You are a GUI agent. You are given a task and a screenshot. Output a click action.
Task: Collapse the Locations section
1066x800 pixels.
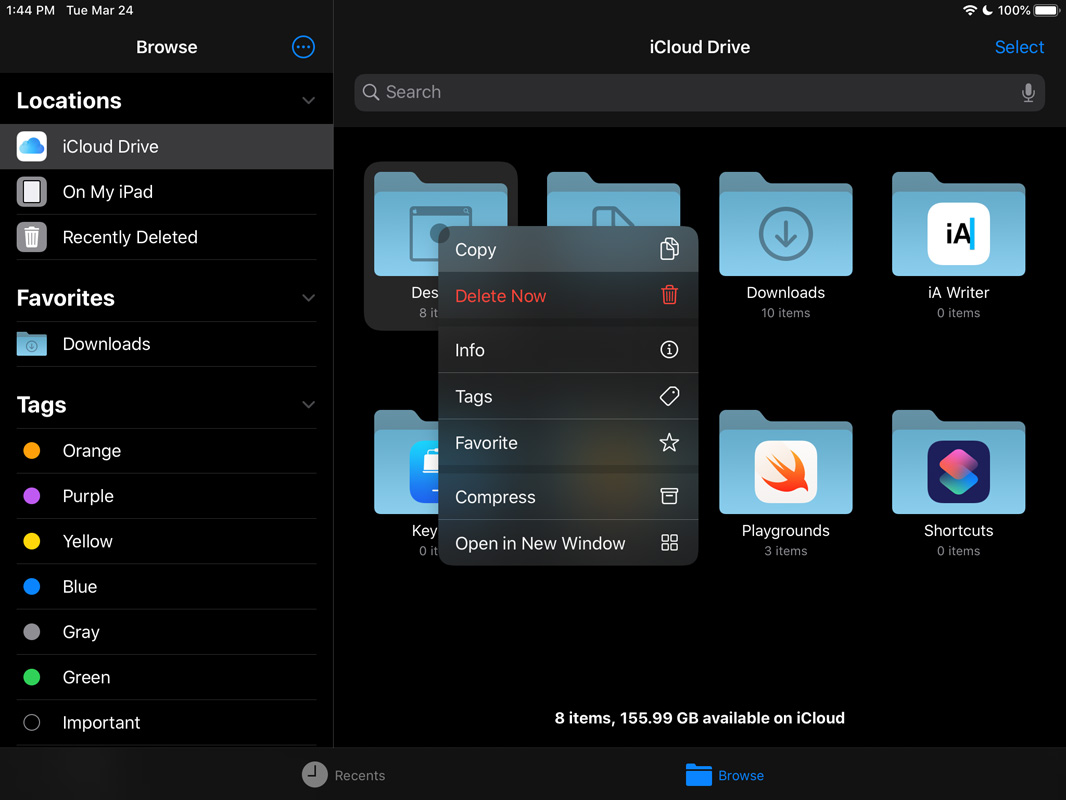coord(308,101)
